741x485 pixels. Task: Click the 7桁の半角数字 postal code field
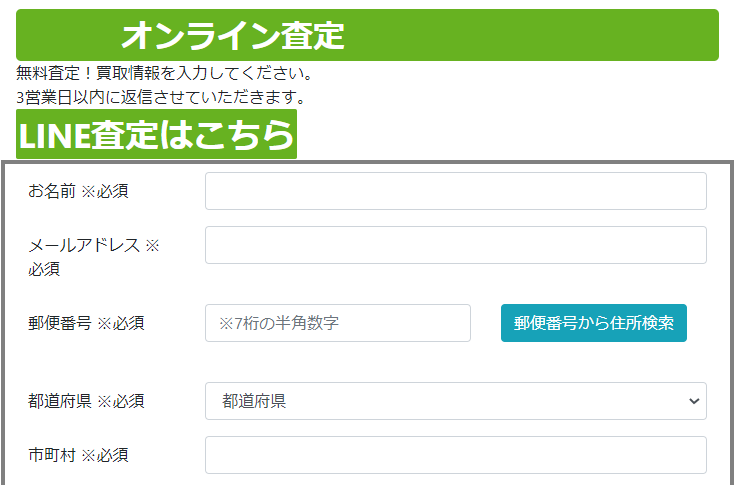(337, 323)
